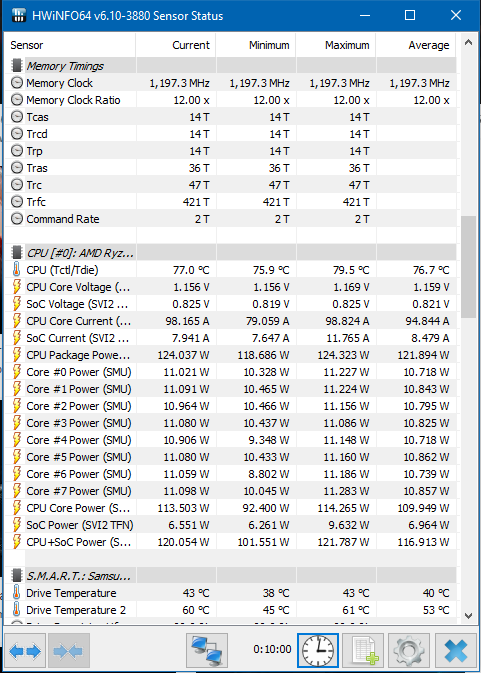Select the SoC Current (SVI2 ... label
Screen dimensions: 481x673
[78, 338]
